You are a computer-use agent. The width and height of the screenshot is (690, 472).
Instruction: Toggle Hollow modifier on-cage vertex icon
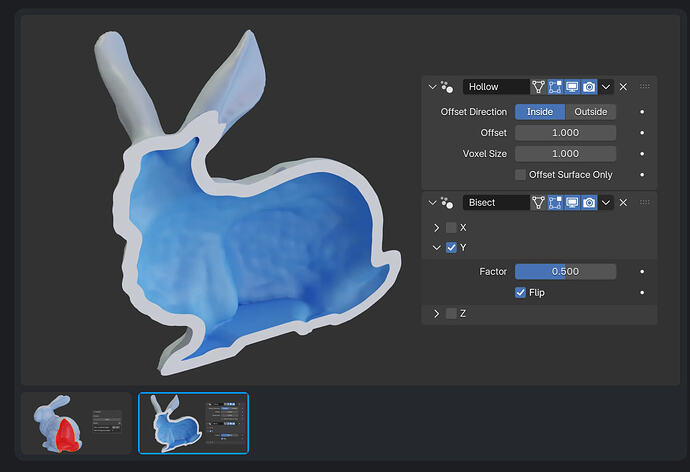click(x=538, y=87)
